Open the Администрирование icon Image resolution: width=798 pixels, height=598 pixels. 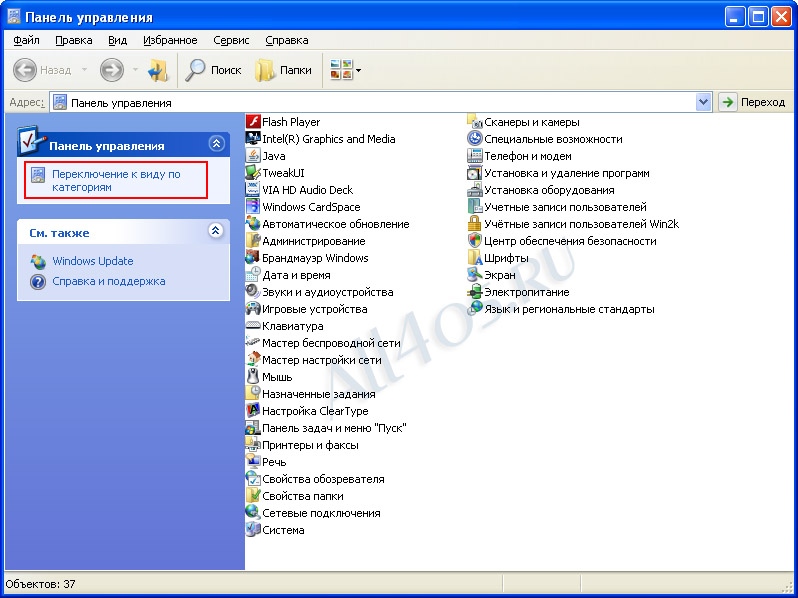[253, 241]
